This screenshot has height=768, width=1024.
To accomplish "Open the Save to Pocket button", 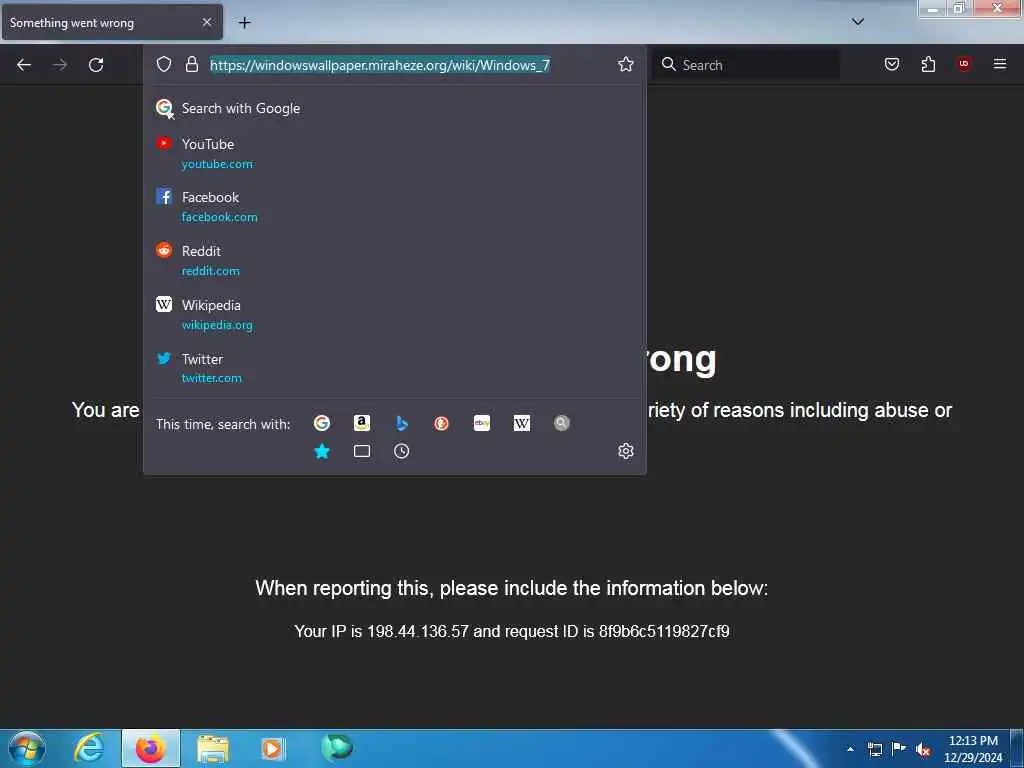I will click(x=892, y=64).
